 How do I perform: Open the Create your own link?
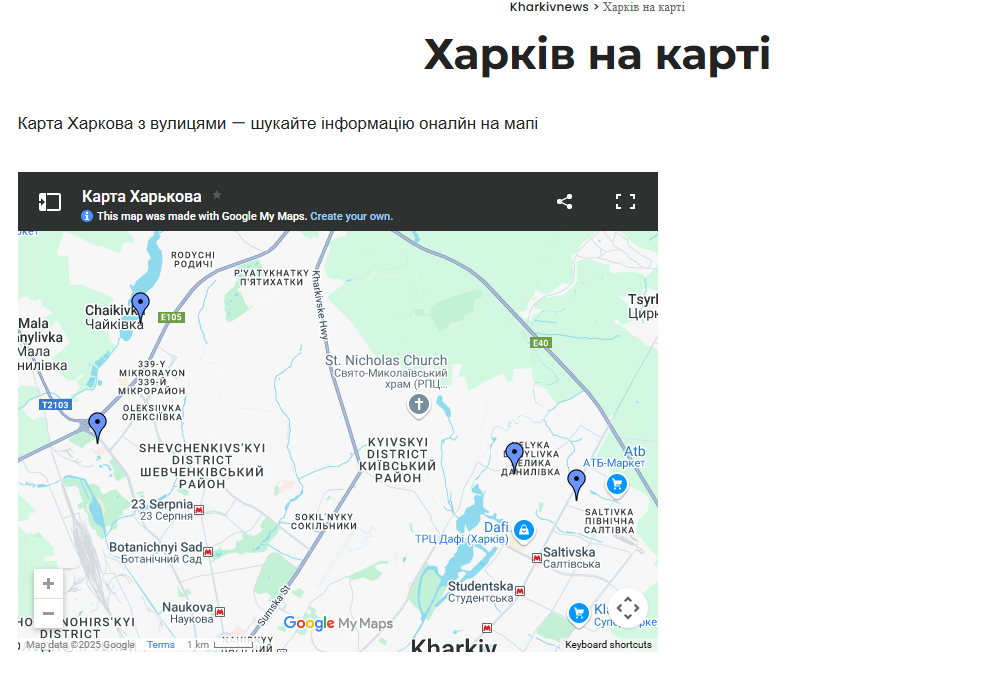click(x=351, y=216)
